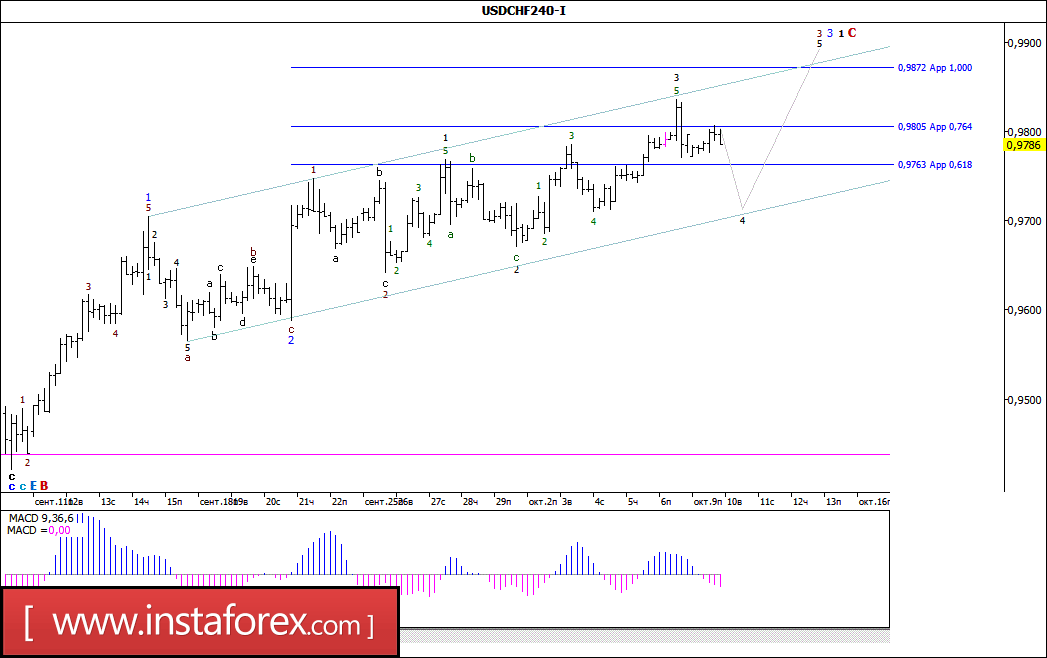
Task: Click the USDCHF240-I chart title
Action: 524,10
